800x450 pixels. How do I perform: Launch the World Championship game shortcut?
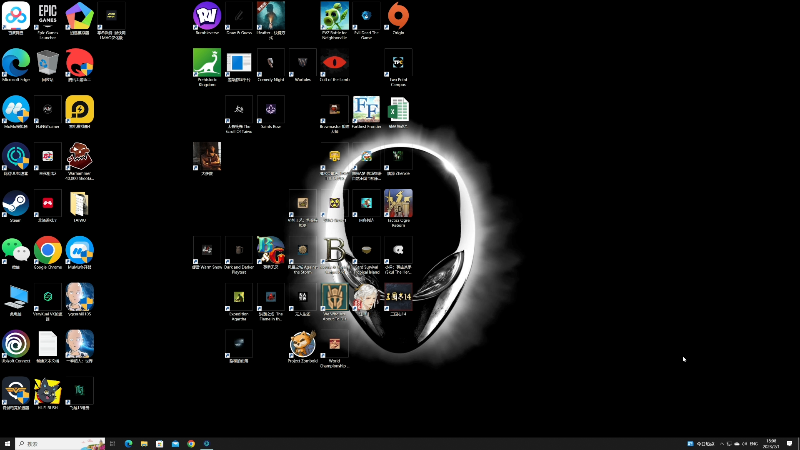[334, 344]
